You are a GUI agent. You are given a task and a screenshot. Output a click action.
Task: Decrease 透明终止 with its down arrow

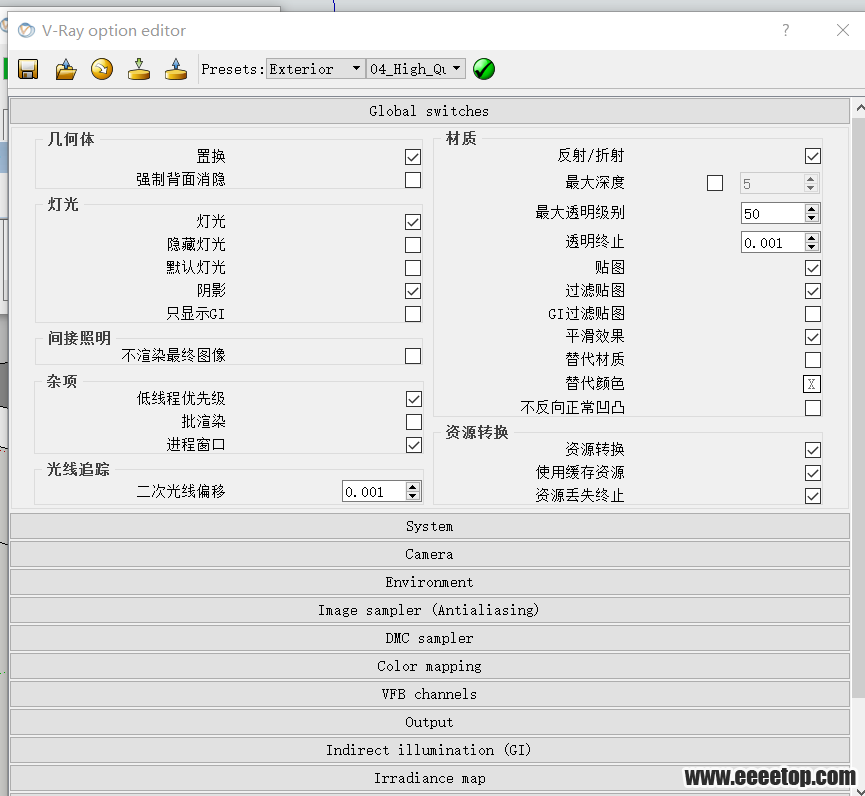tap(811, 247)
